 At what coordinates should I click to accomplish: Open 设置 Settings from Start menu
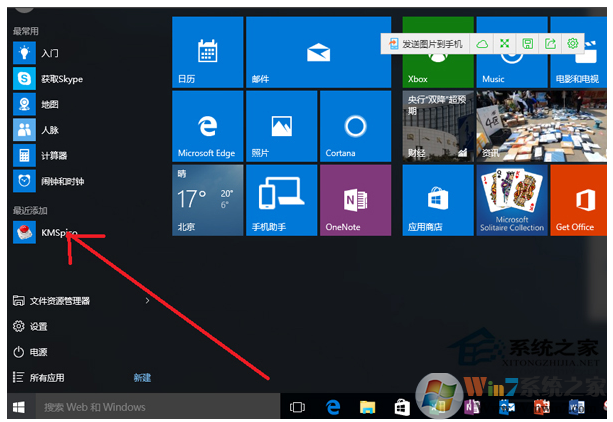[30, 326]
